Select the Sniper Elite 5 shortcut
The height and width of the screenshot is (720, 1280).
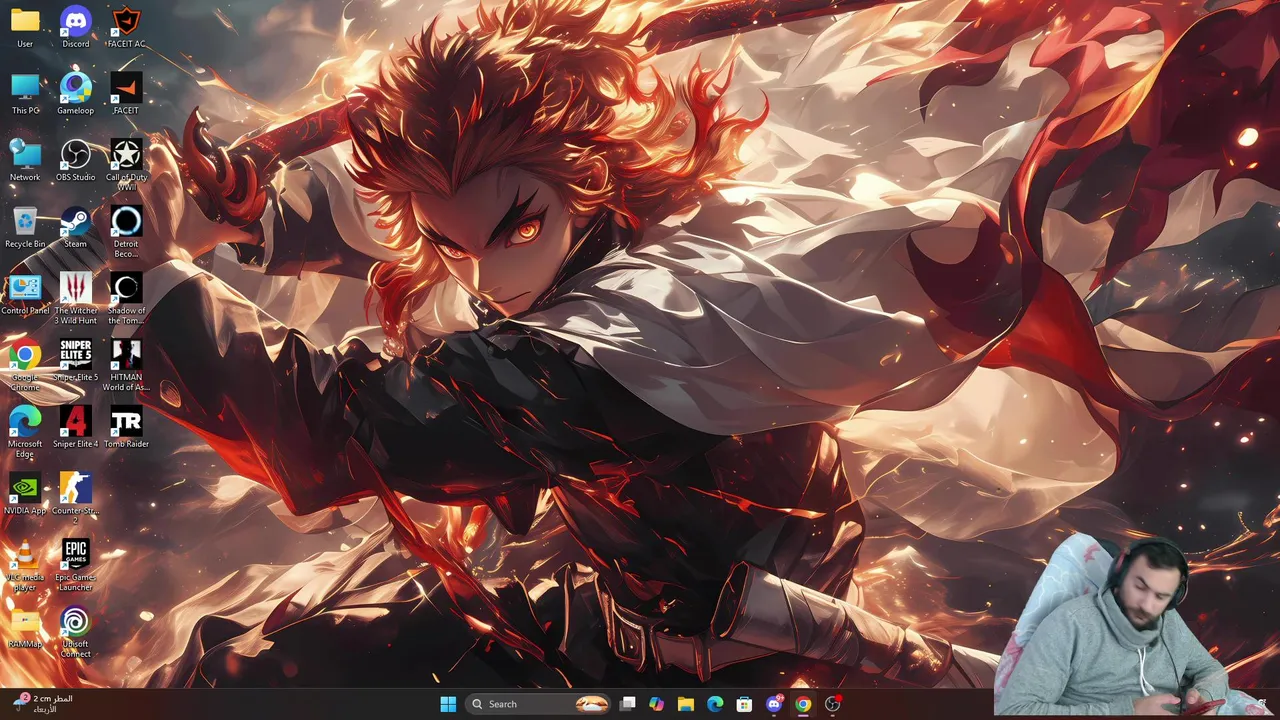pyautogui.click(x=76, y=361)
